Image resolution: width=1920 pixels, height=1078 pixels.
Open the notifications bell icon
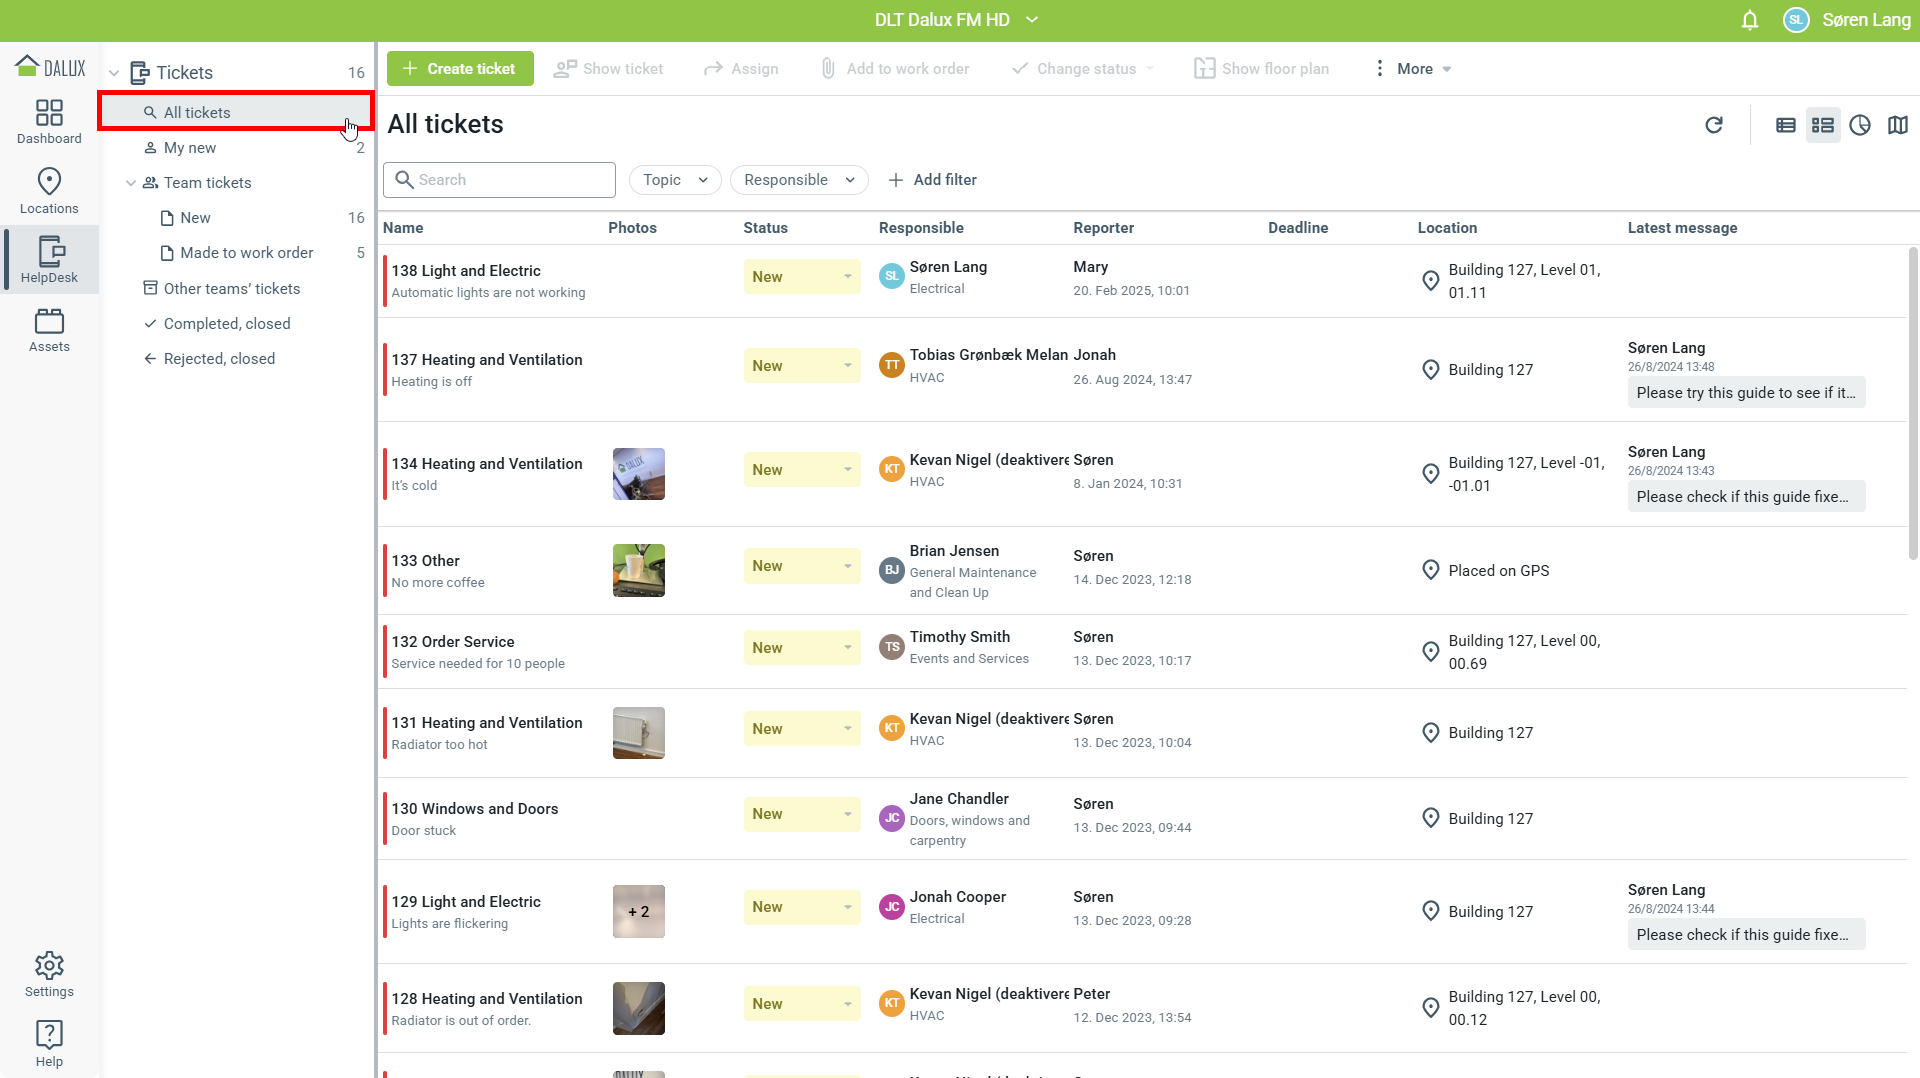click(x=1749, y=20)
